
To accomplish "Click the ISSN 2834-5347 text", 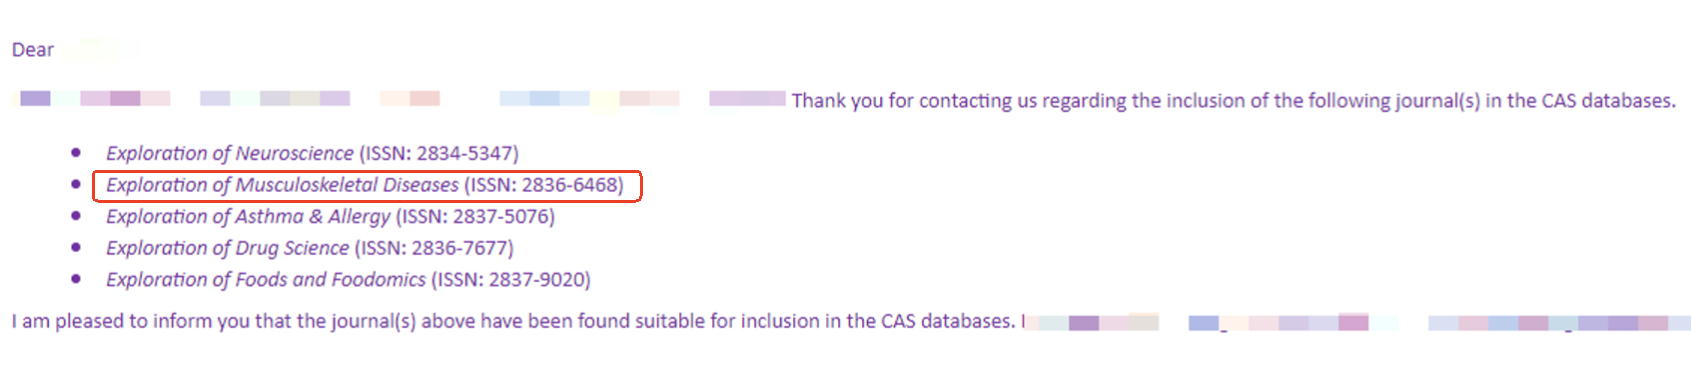I will pos(439,153).
